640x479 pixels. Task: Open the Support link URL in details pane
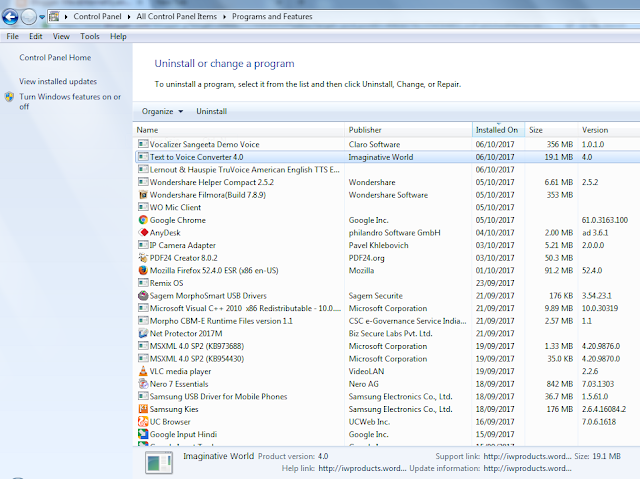click(527, 456)
